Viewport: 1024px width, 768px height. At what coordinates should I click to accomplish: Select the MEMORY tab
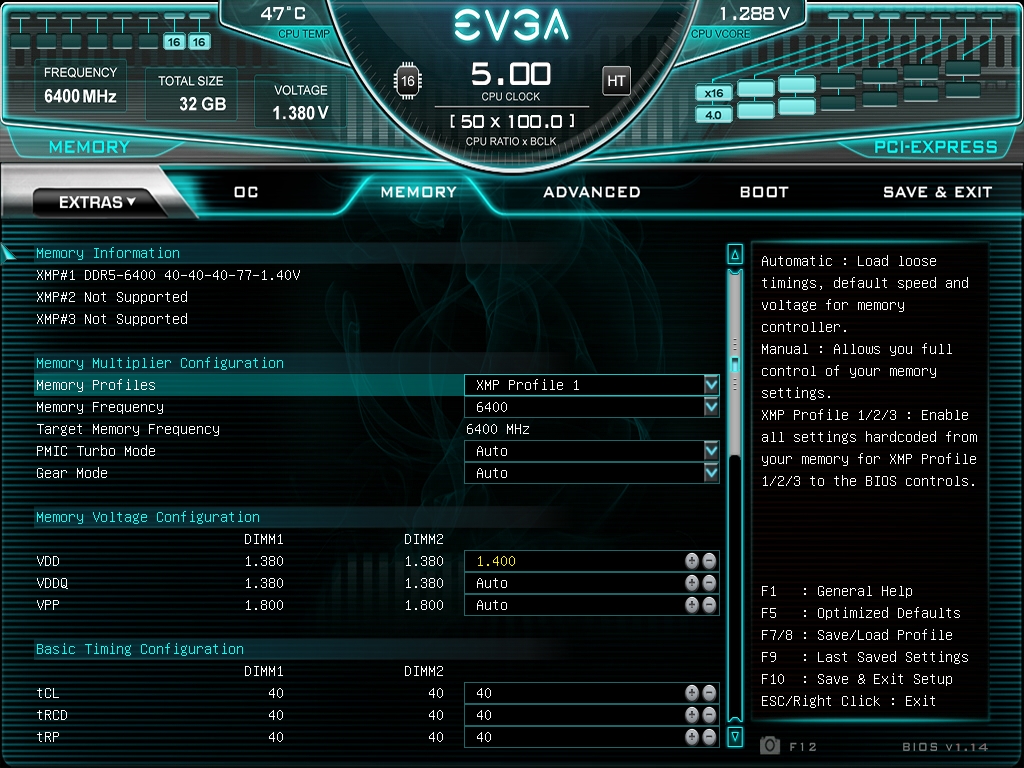pos(419,192)
